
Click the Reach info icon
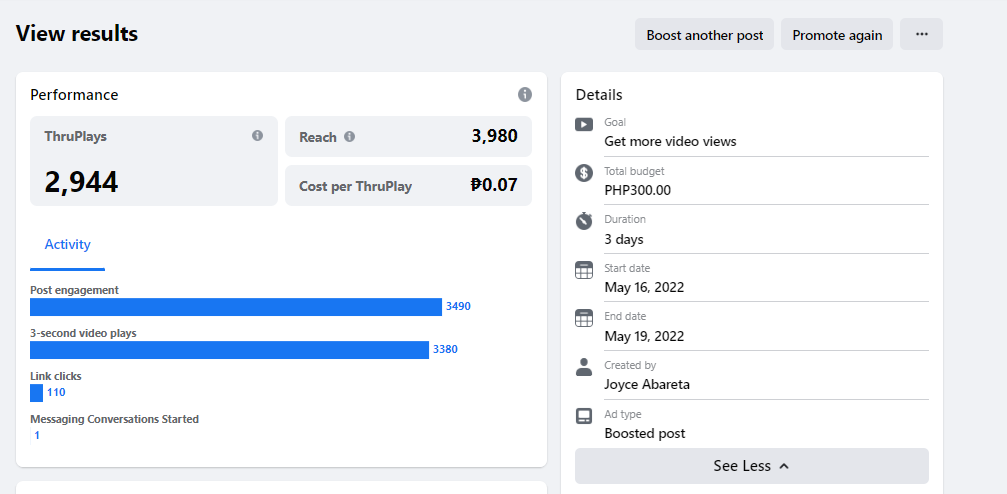[350, 137]
